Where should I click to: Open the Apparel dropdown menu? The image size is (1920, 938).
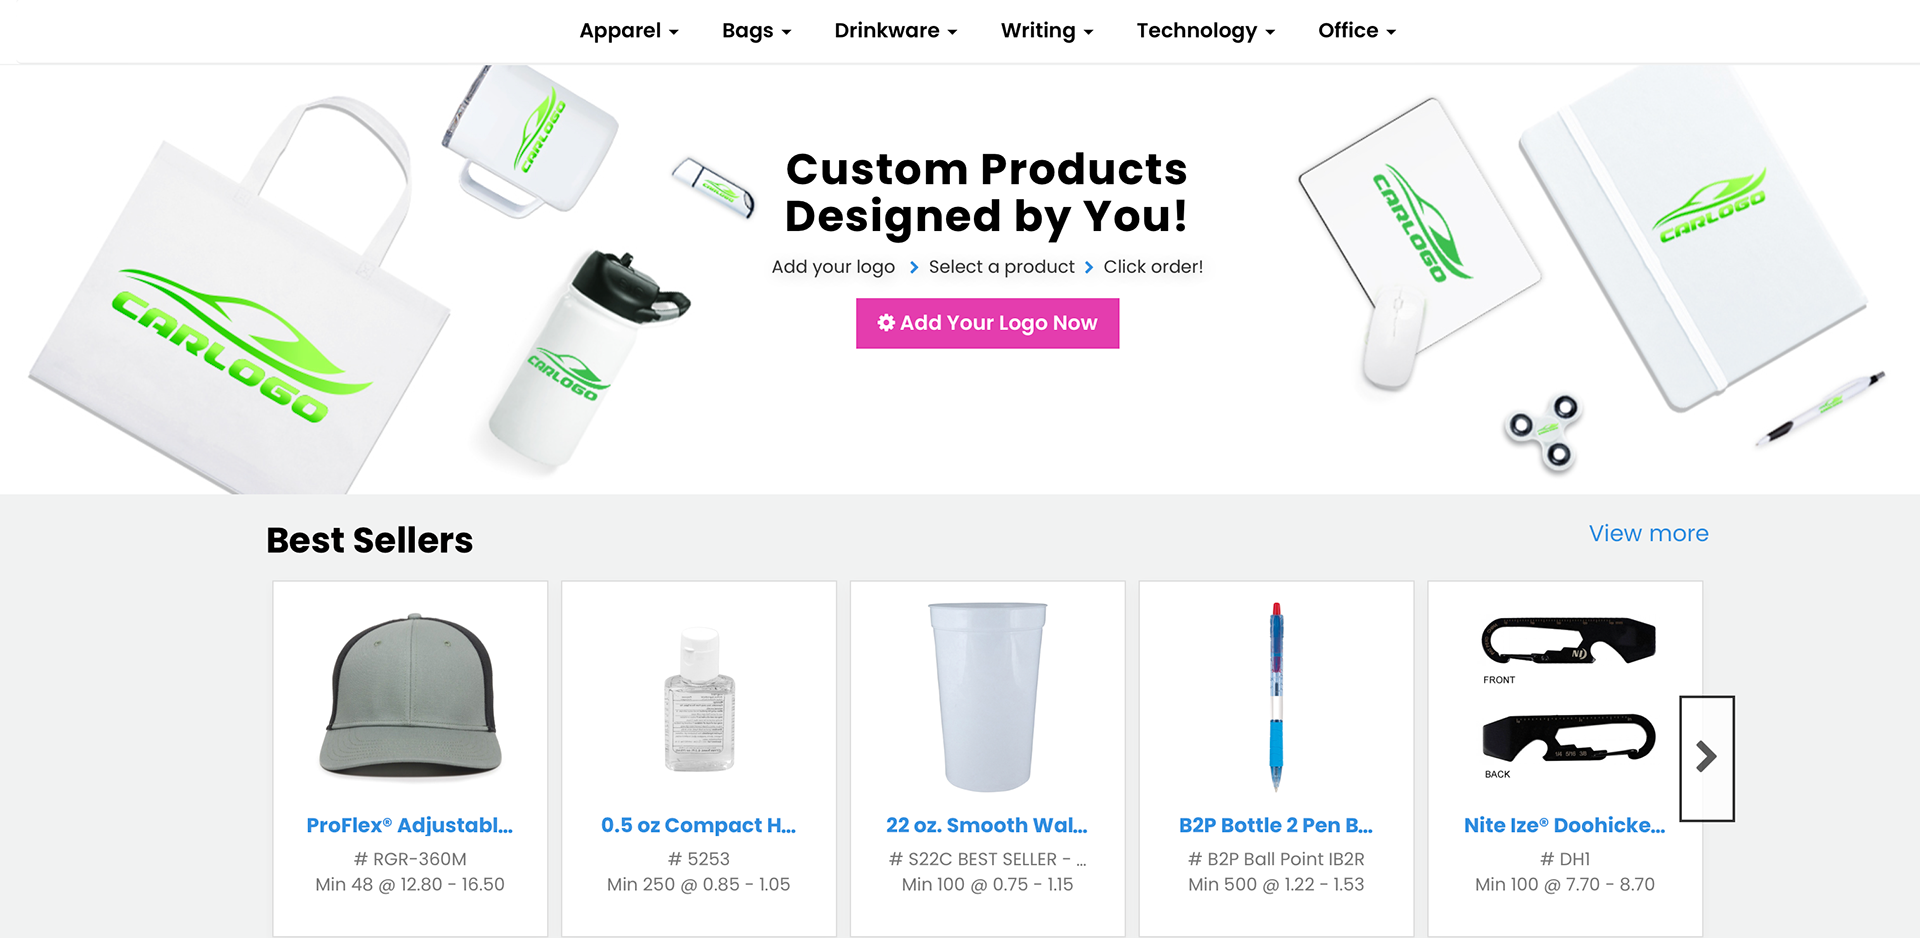(629, 31)
